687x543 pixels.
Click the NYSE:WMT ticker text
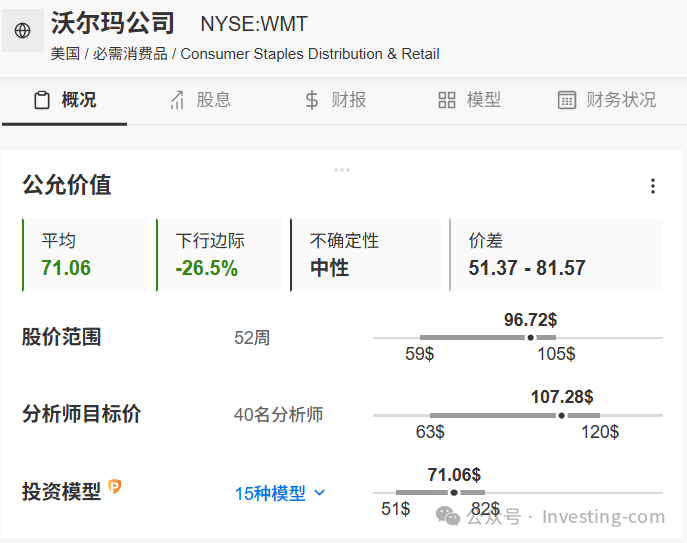pyautogui.click(x=254, y=24)
